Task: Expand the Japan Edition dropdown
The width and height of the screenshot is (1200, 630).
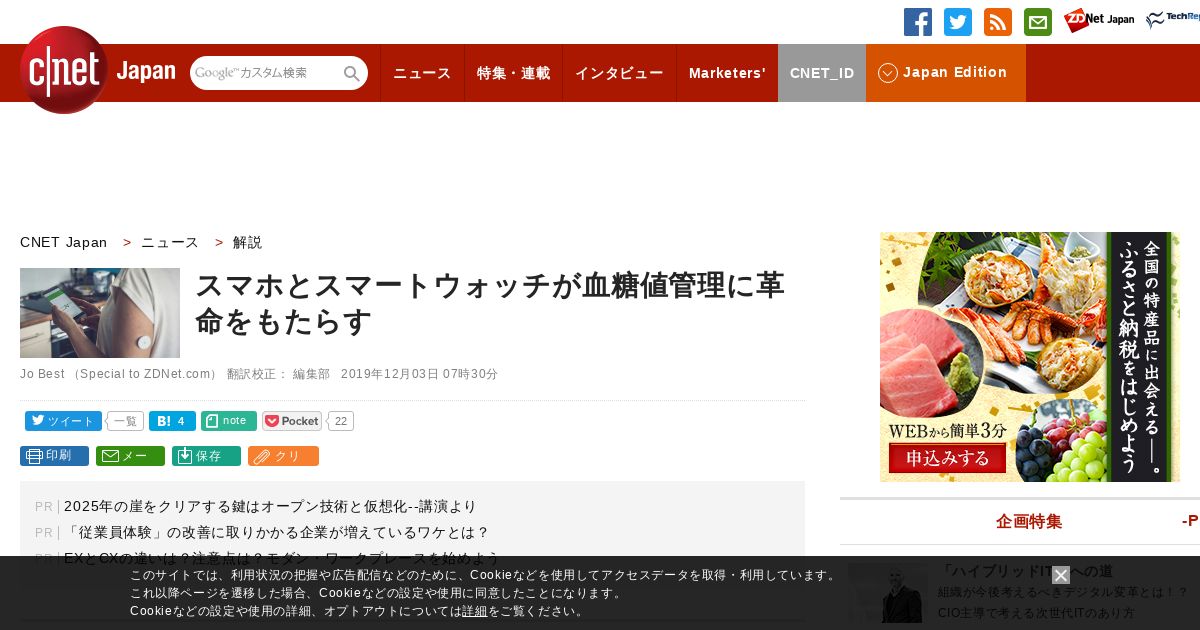Action: tap(946, 73)
